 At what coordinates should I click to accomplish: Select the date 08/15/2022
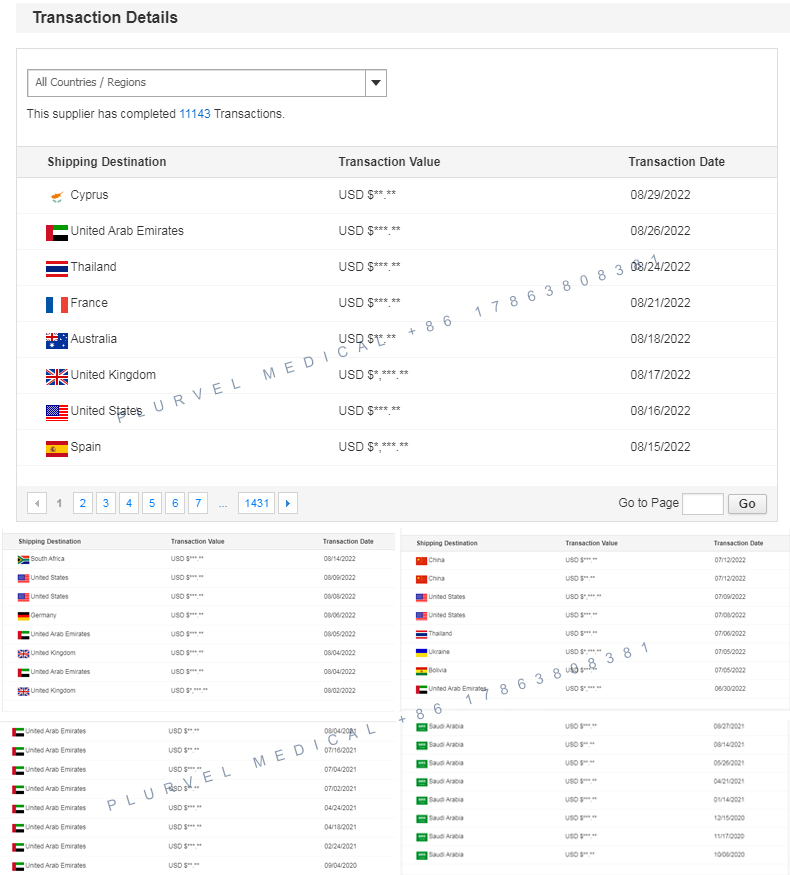661,447
